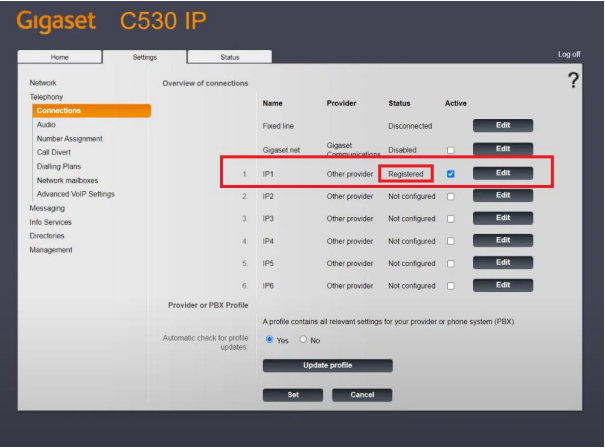Image resolution: width=605 pixels, height=448 pixels.
Task: Check the IP5 Active checkbox
Action: point(450,264)
